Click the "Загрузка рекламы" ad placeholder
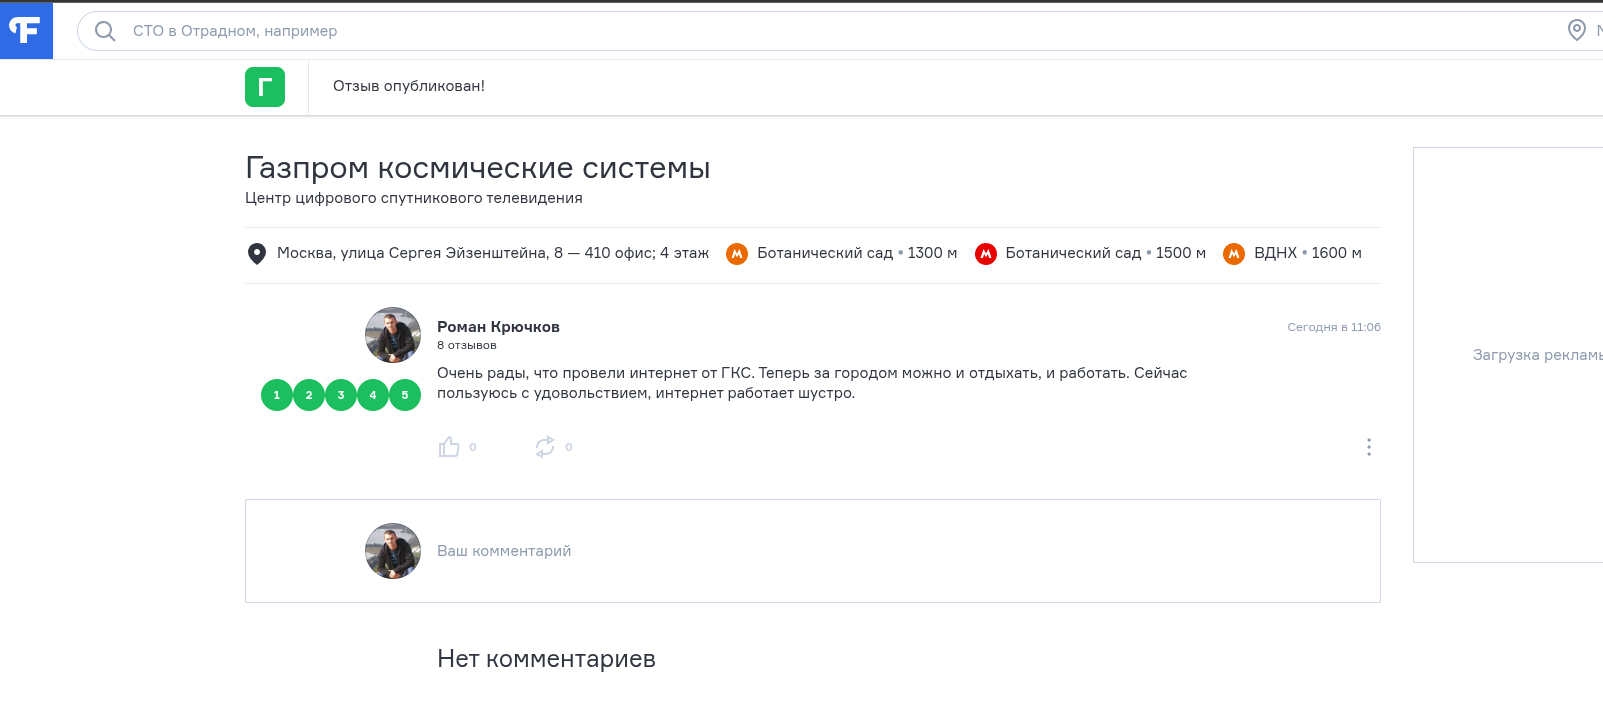The width and height of the screenshot is (1603, 714). tap(1538, 355)
